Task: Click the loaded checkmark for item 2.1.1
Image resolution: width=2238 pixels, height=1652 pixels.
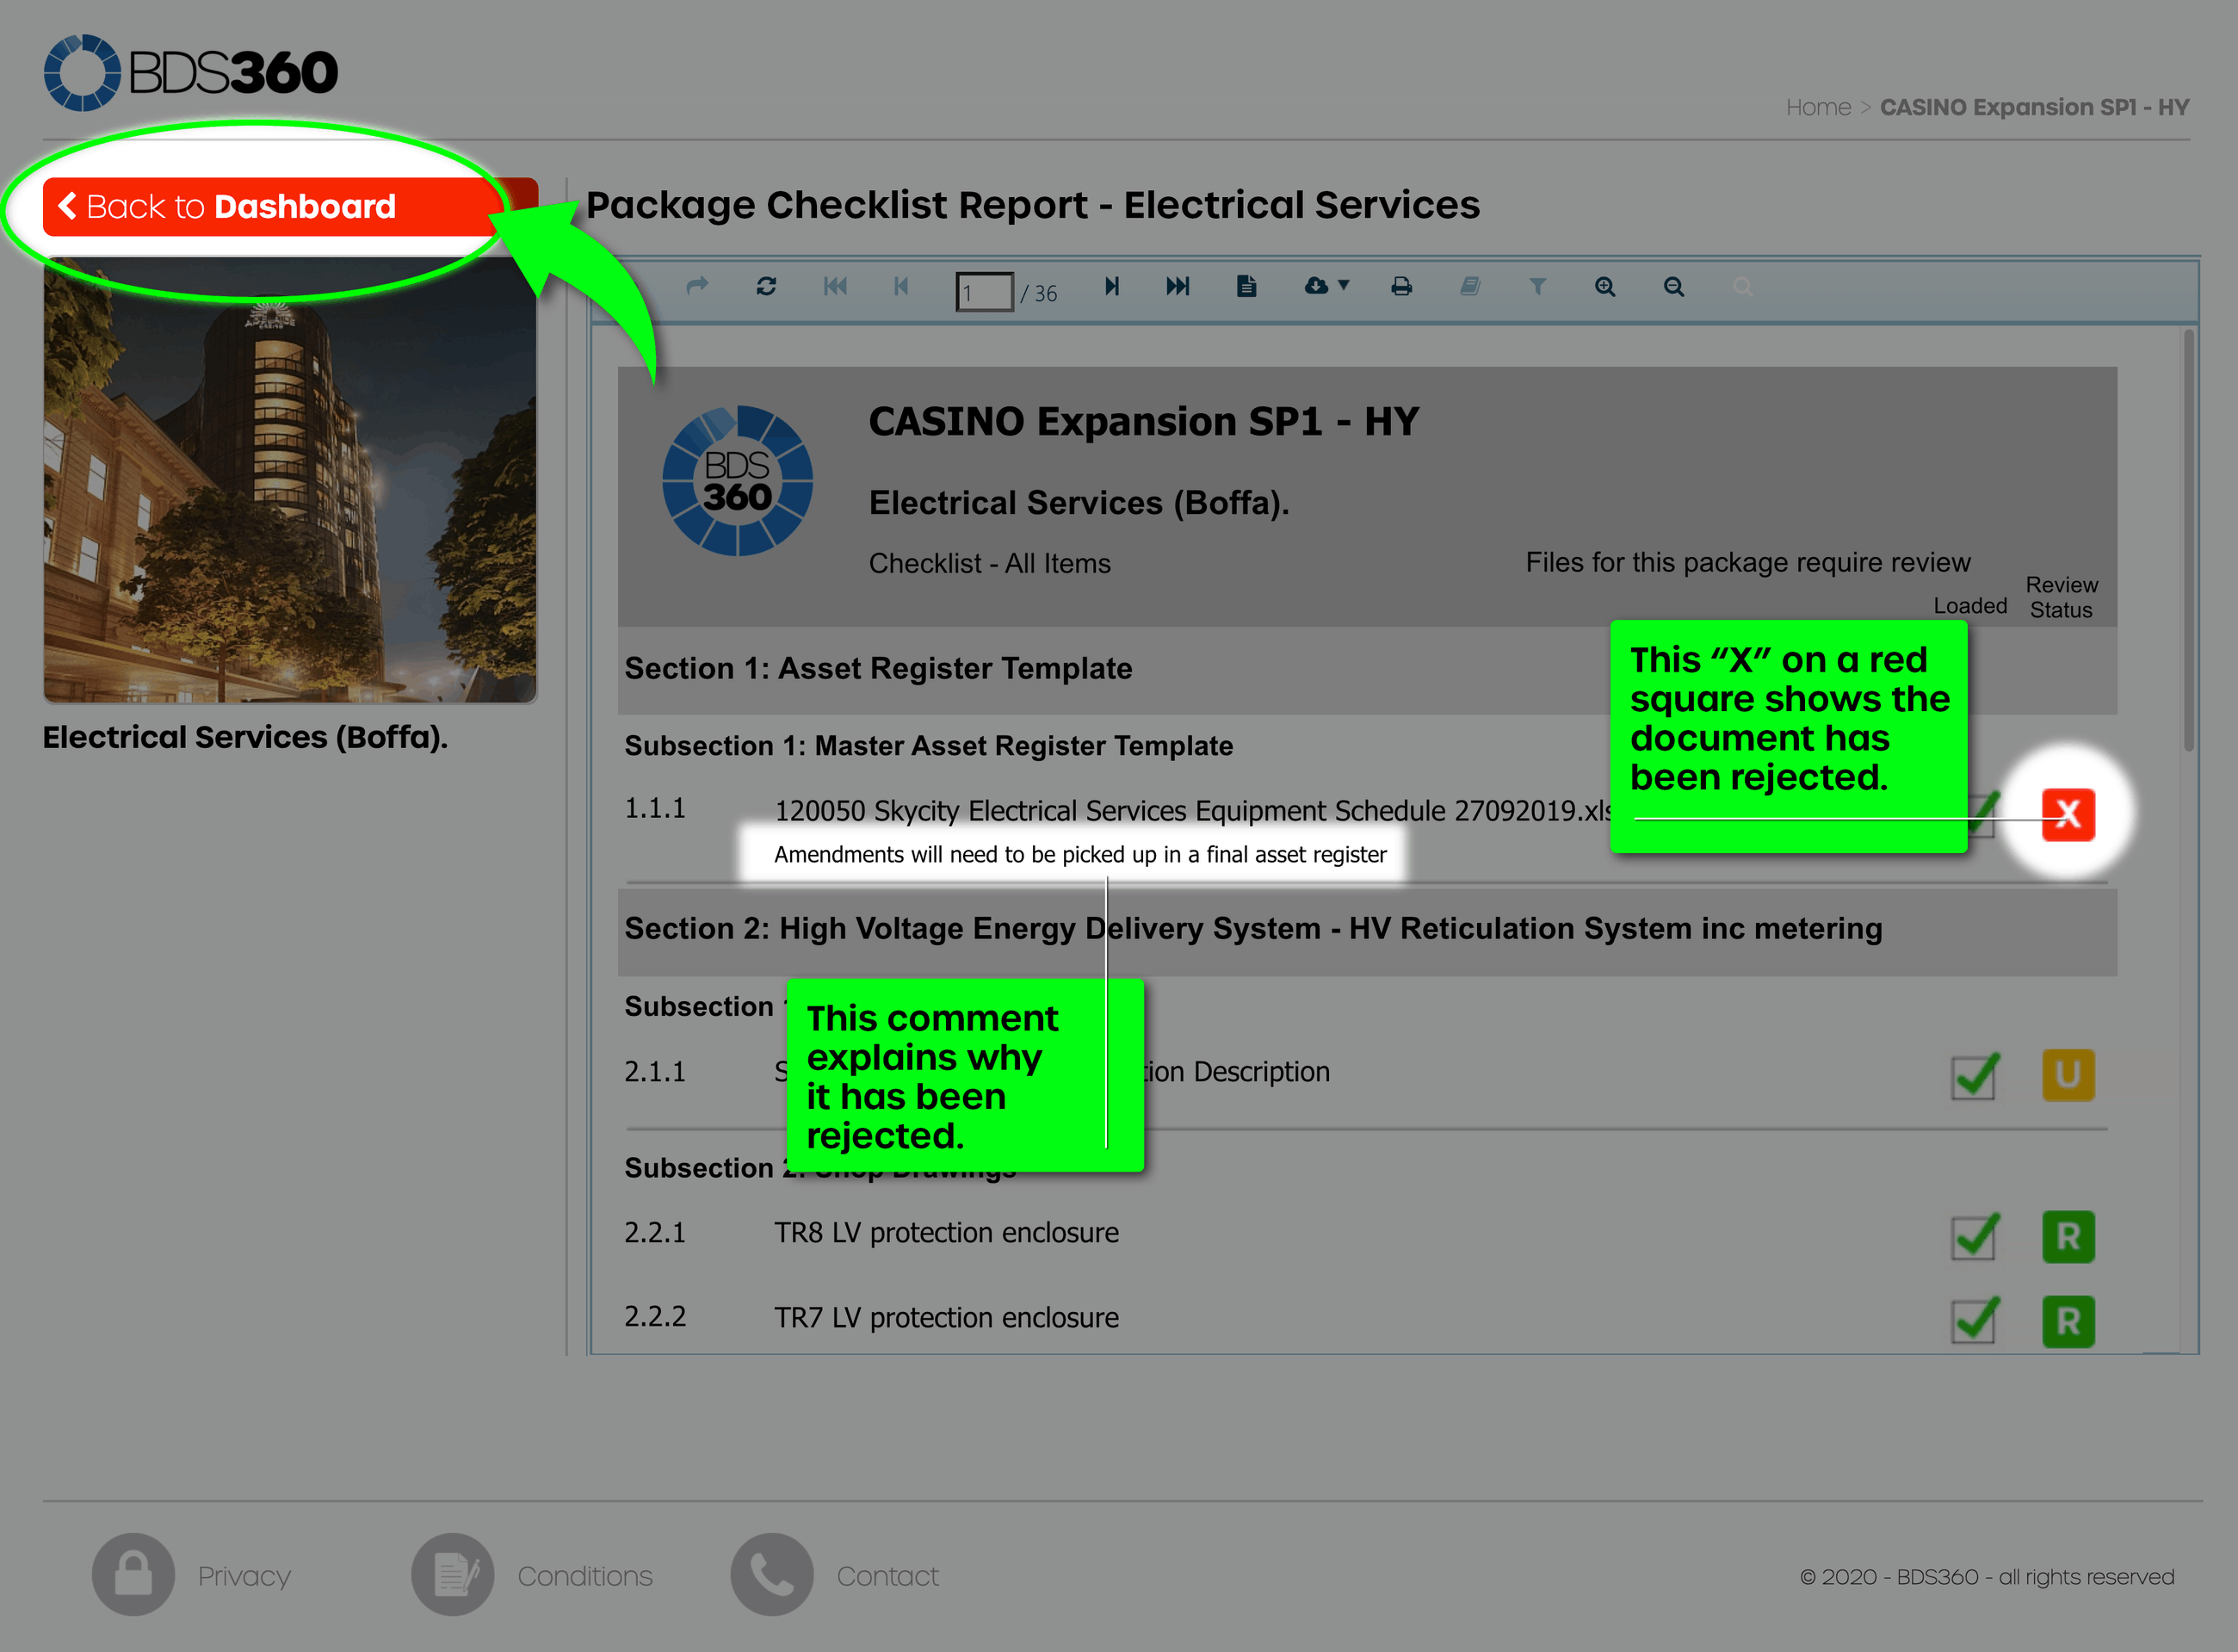Action: [x=1973, y=1077]
